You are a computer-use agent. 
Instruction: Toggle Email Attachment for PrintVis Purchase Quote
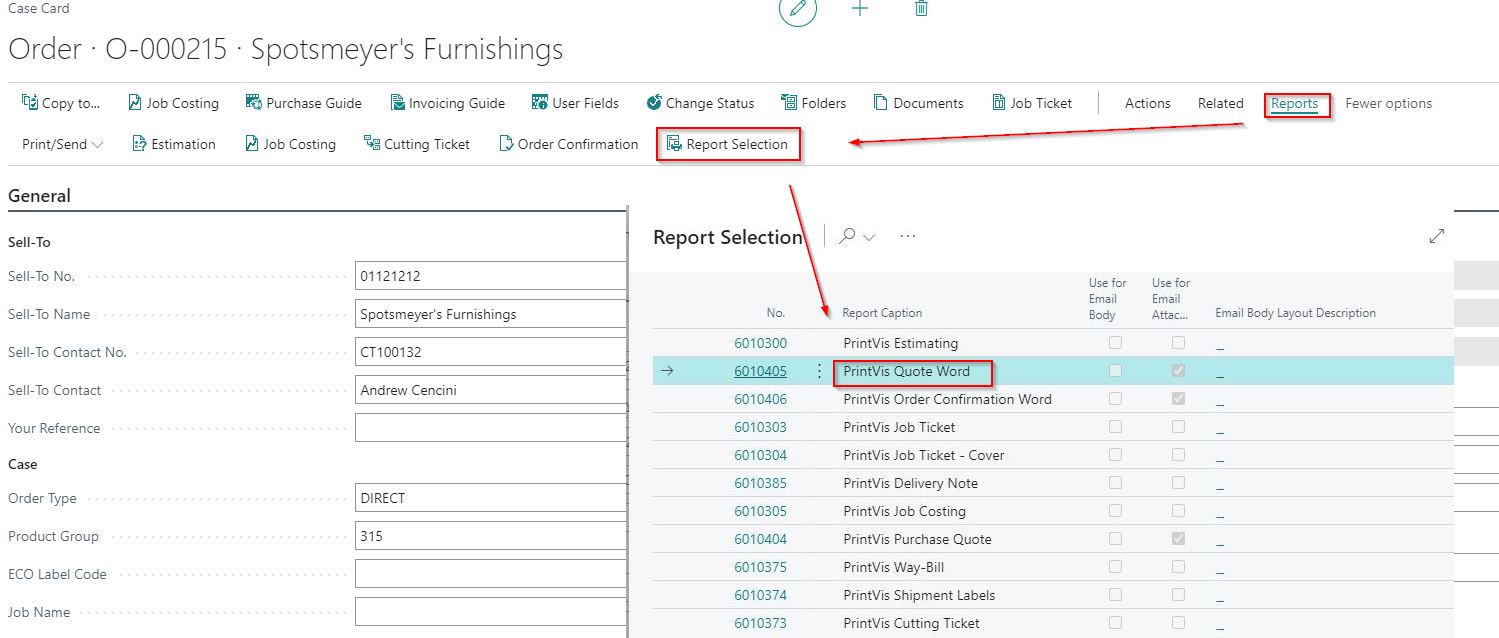1178,538
